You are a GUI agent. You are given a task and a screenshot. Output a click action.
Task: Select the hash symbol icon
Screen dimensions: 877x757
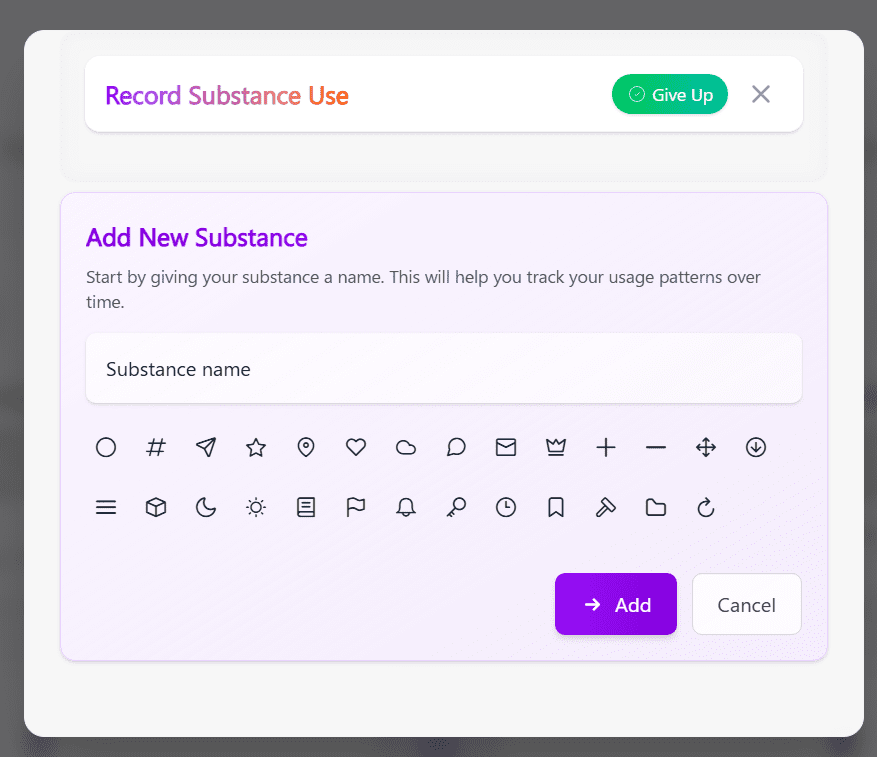pos(156,448)
